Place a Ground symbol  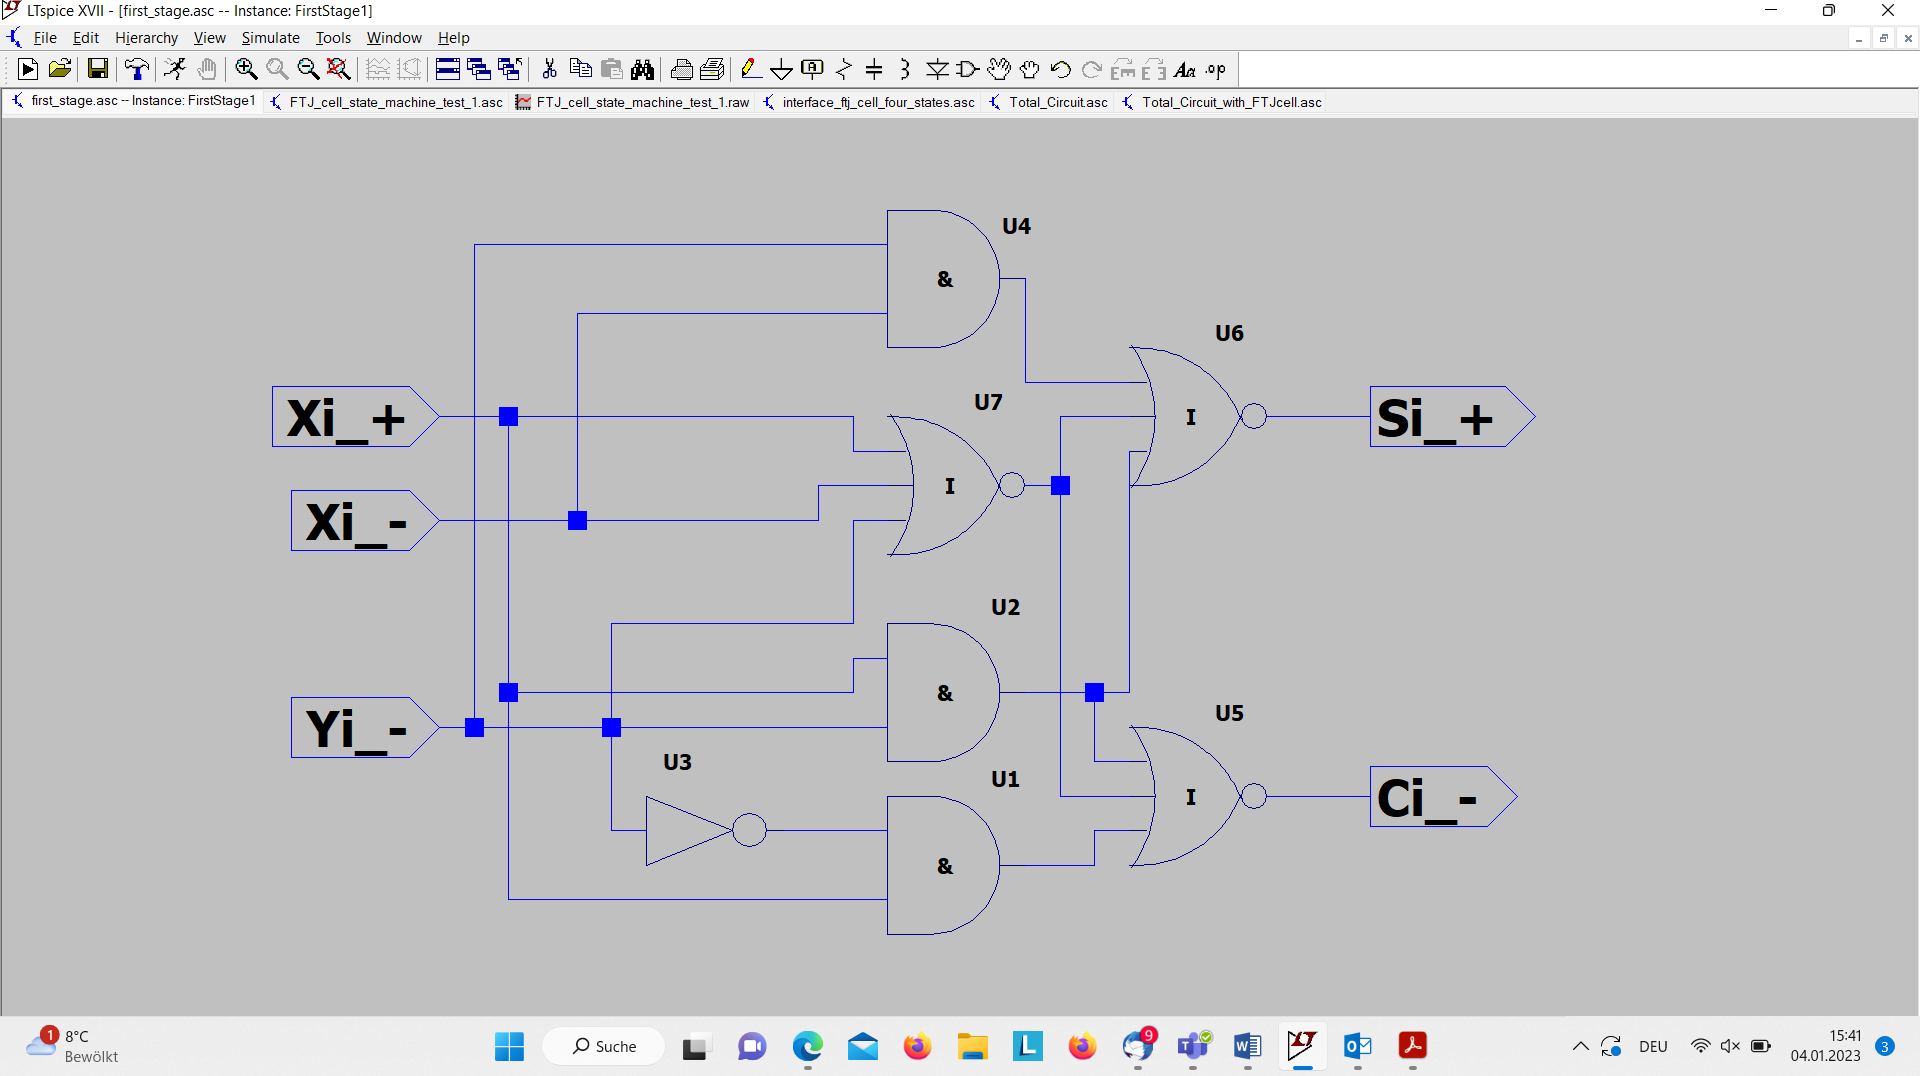pos(781,69)
